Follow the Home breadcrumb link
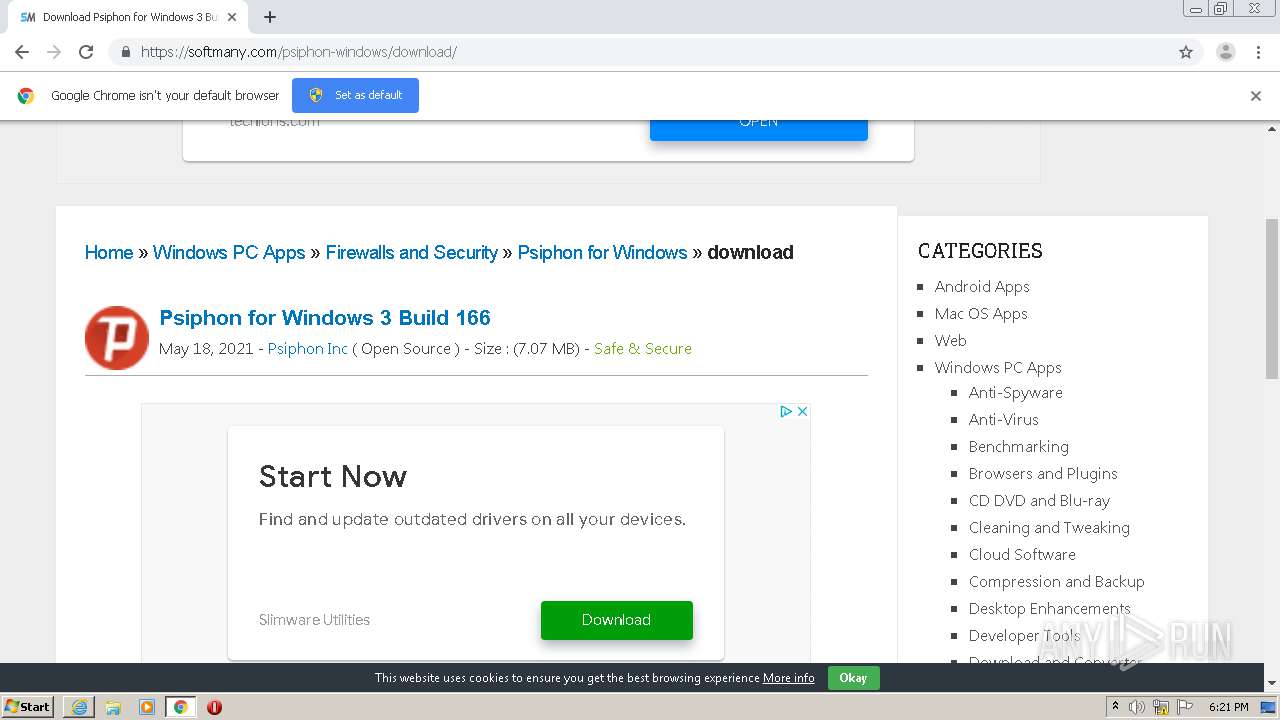The height and width of the screenshot is (720, 1280). 109,253
